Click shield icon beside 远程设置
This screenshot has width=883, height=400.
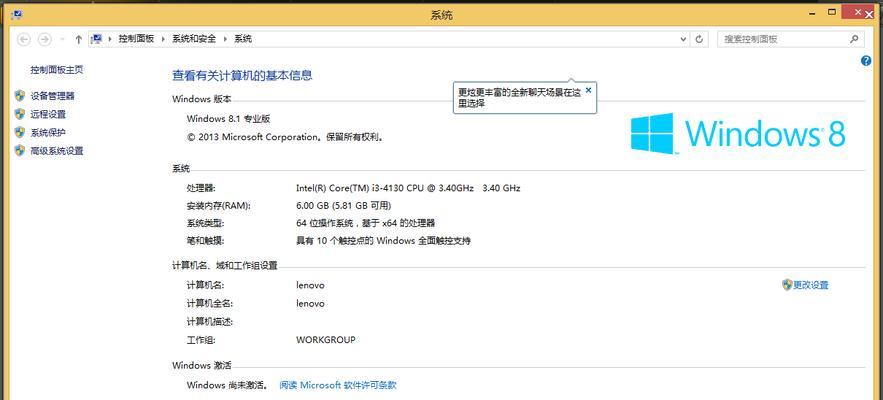tap(20, 114)
